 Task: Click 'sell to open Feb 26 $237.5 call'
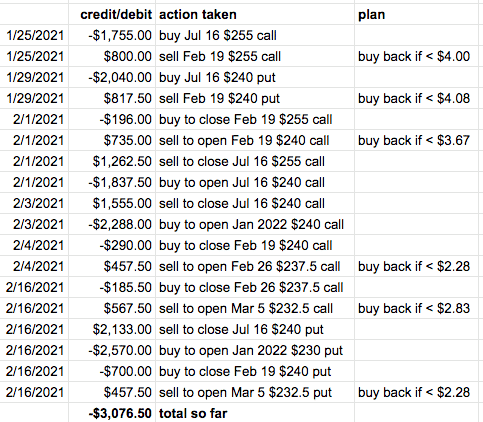(255, 266)
